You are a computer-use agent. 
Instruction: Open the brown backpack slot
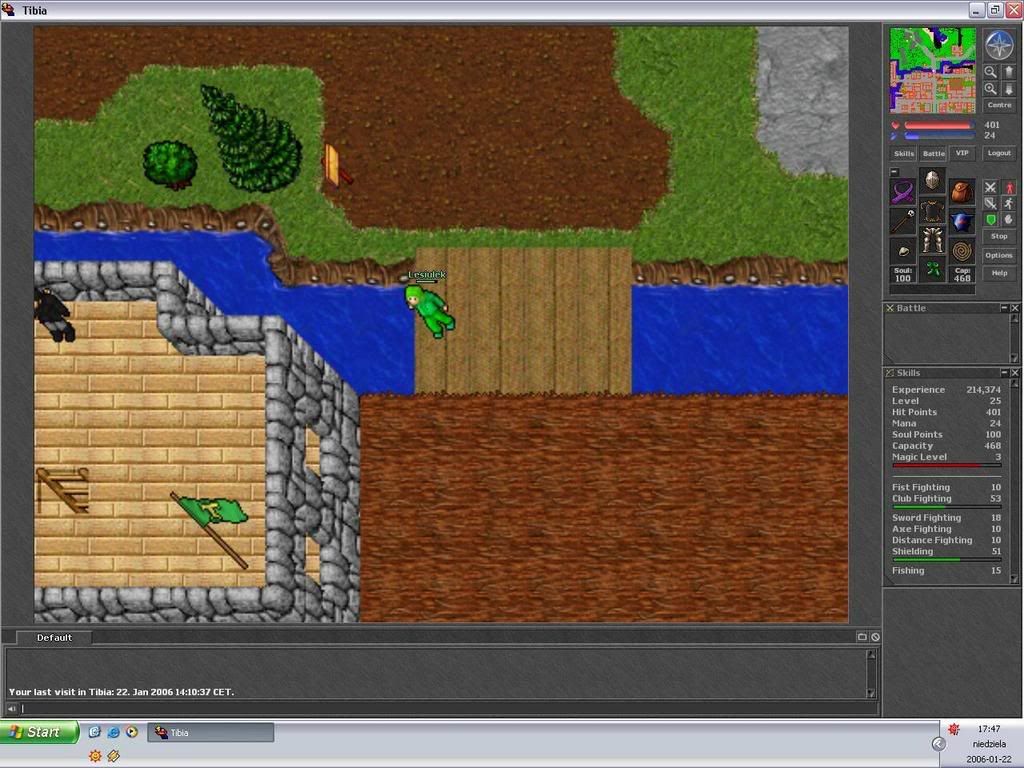(x=962, y=192)
